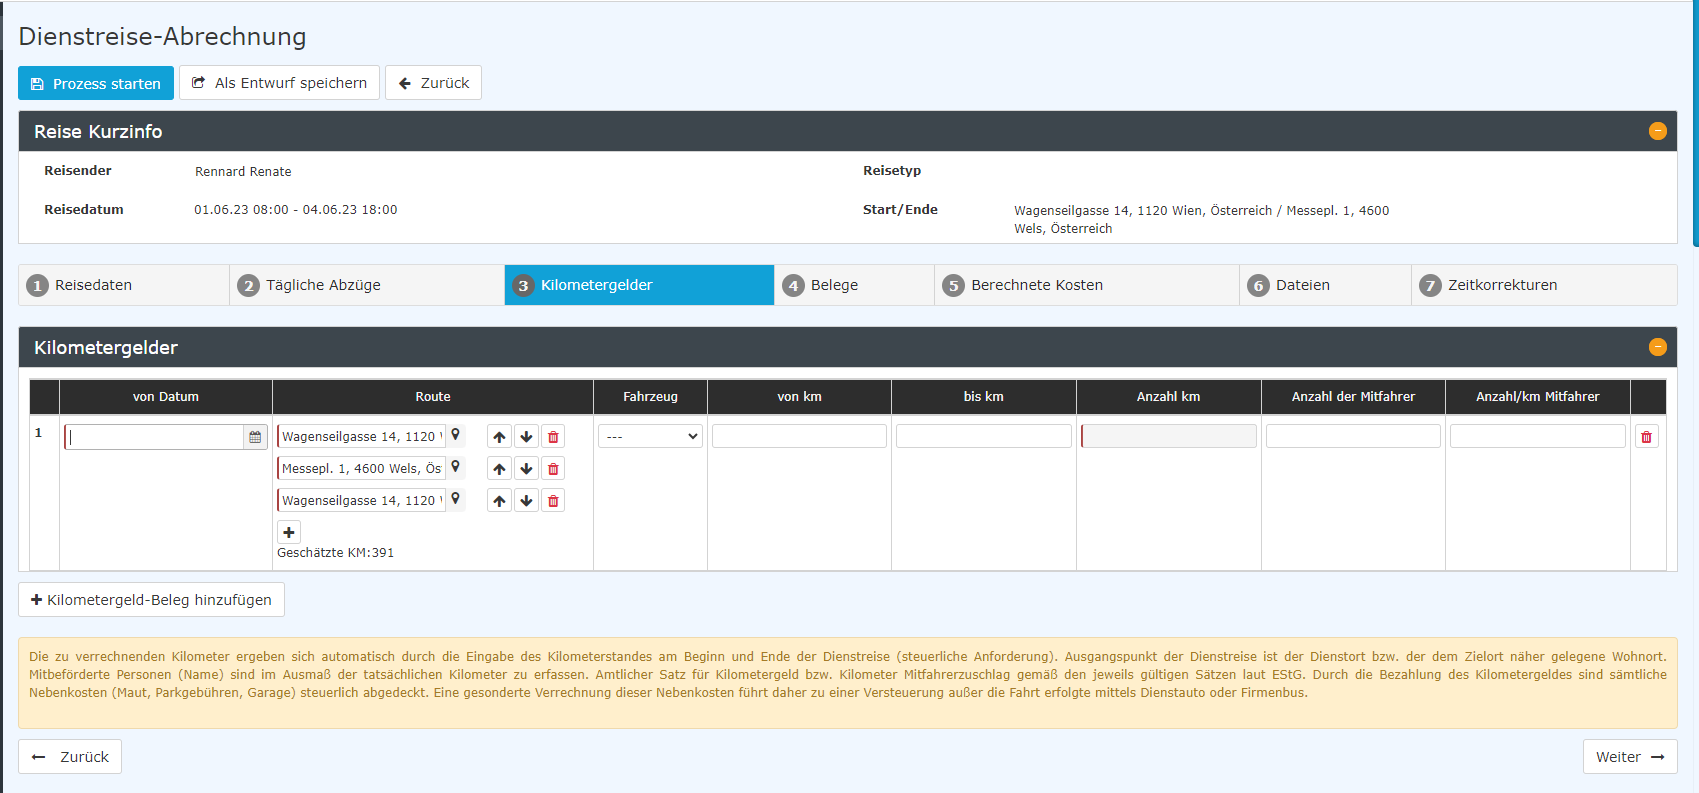
Task: Delete the last Wagenseilgasse route stop
Action: (x=553, y=501)
